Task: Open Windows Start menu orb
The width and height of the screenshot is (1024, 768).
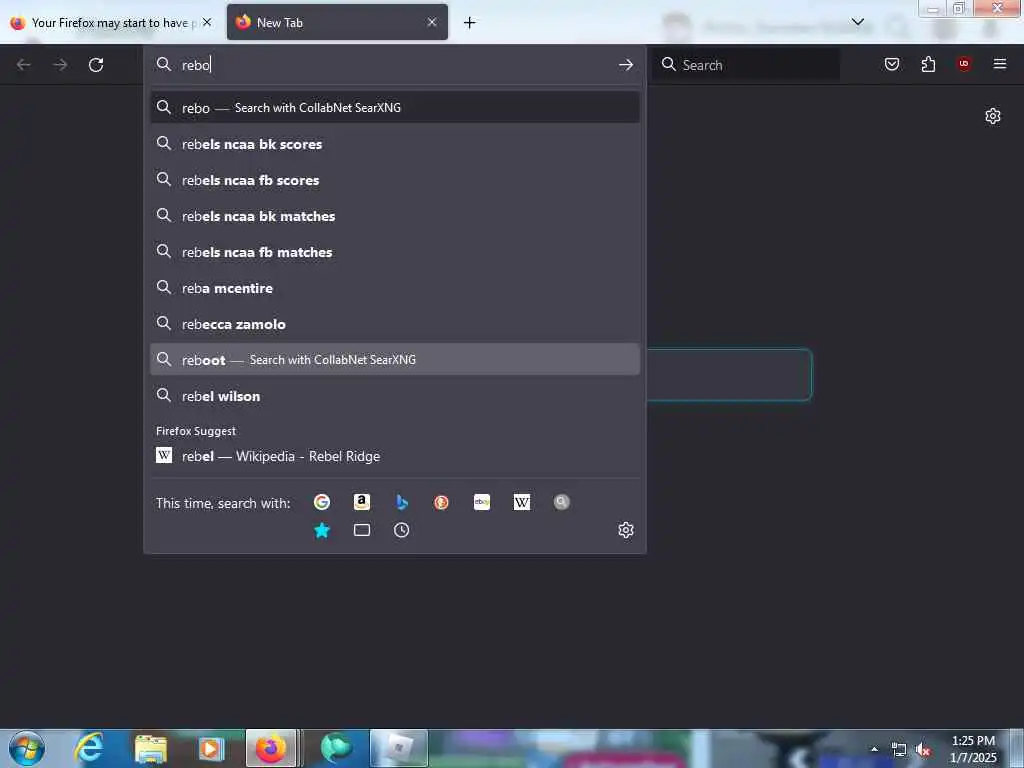Action: (27, 748)
